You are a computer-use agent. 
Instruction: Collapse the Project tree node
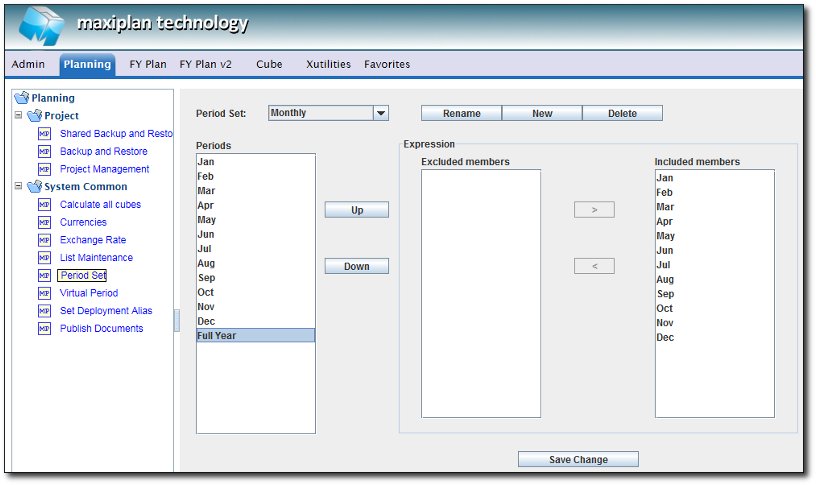18,116
